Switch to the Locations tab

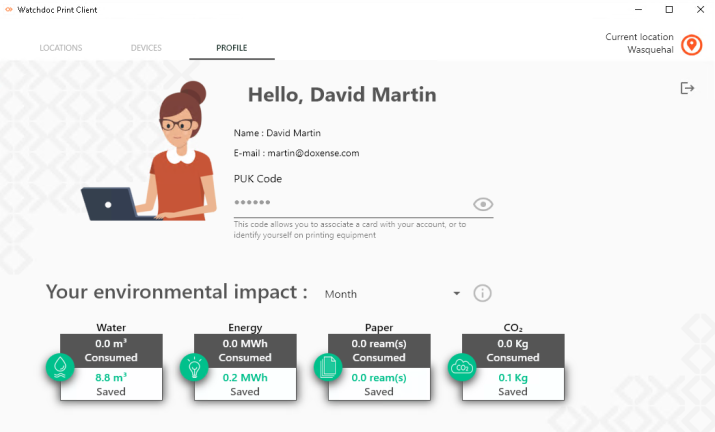point(61,48)
